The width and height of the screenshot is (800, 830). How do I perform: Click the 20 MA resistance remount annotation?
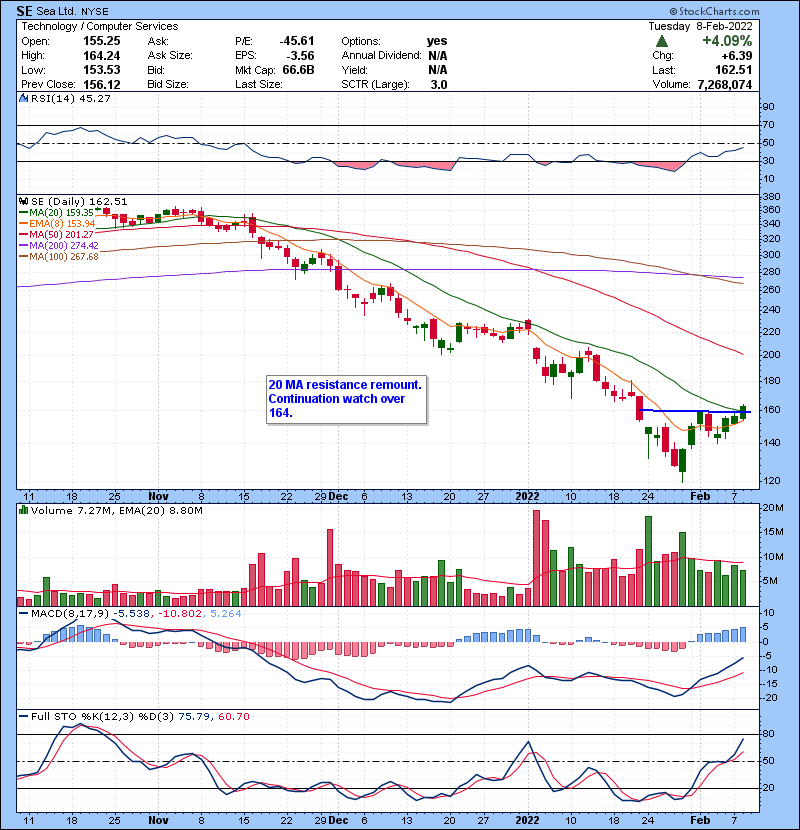tap(346, 399)
